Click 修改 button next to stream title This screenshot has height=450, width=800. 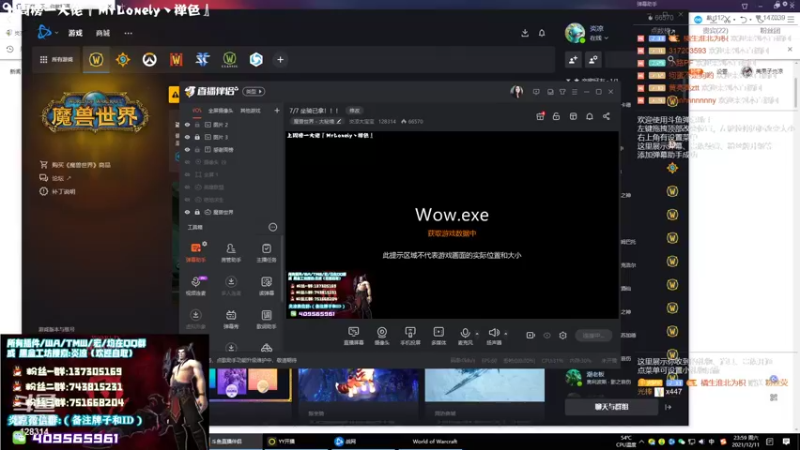(x=355, y=111)
